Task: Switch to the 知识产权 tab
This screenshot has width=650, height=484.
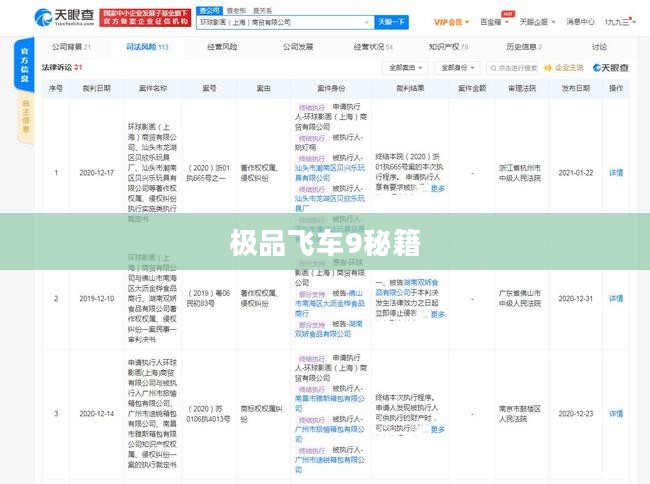Action: [x=449, y=47]
